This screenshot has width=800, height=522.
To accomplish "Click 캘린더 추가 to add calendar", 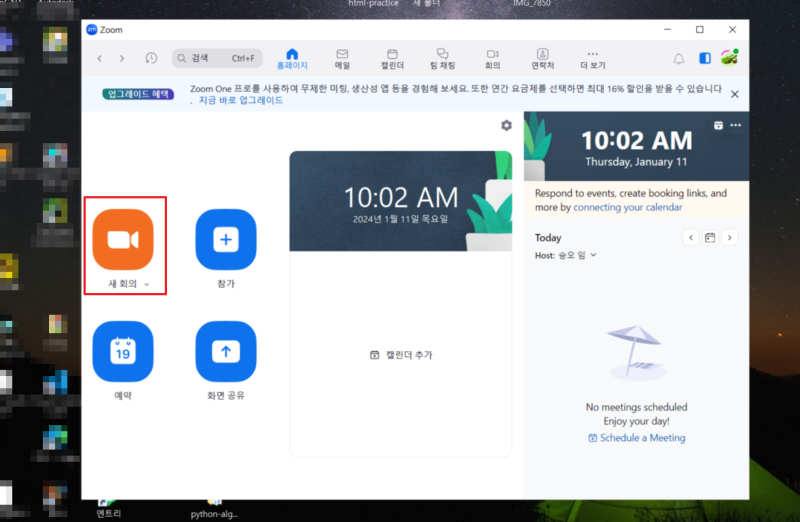I will coord(401,355).
